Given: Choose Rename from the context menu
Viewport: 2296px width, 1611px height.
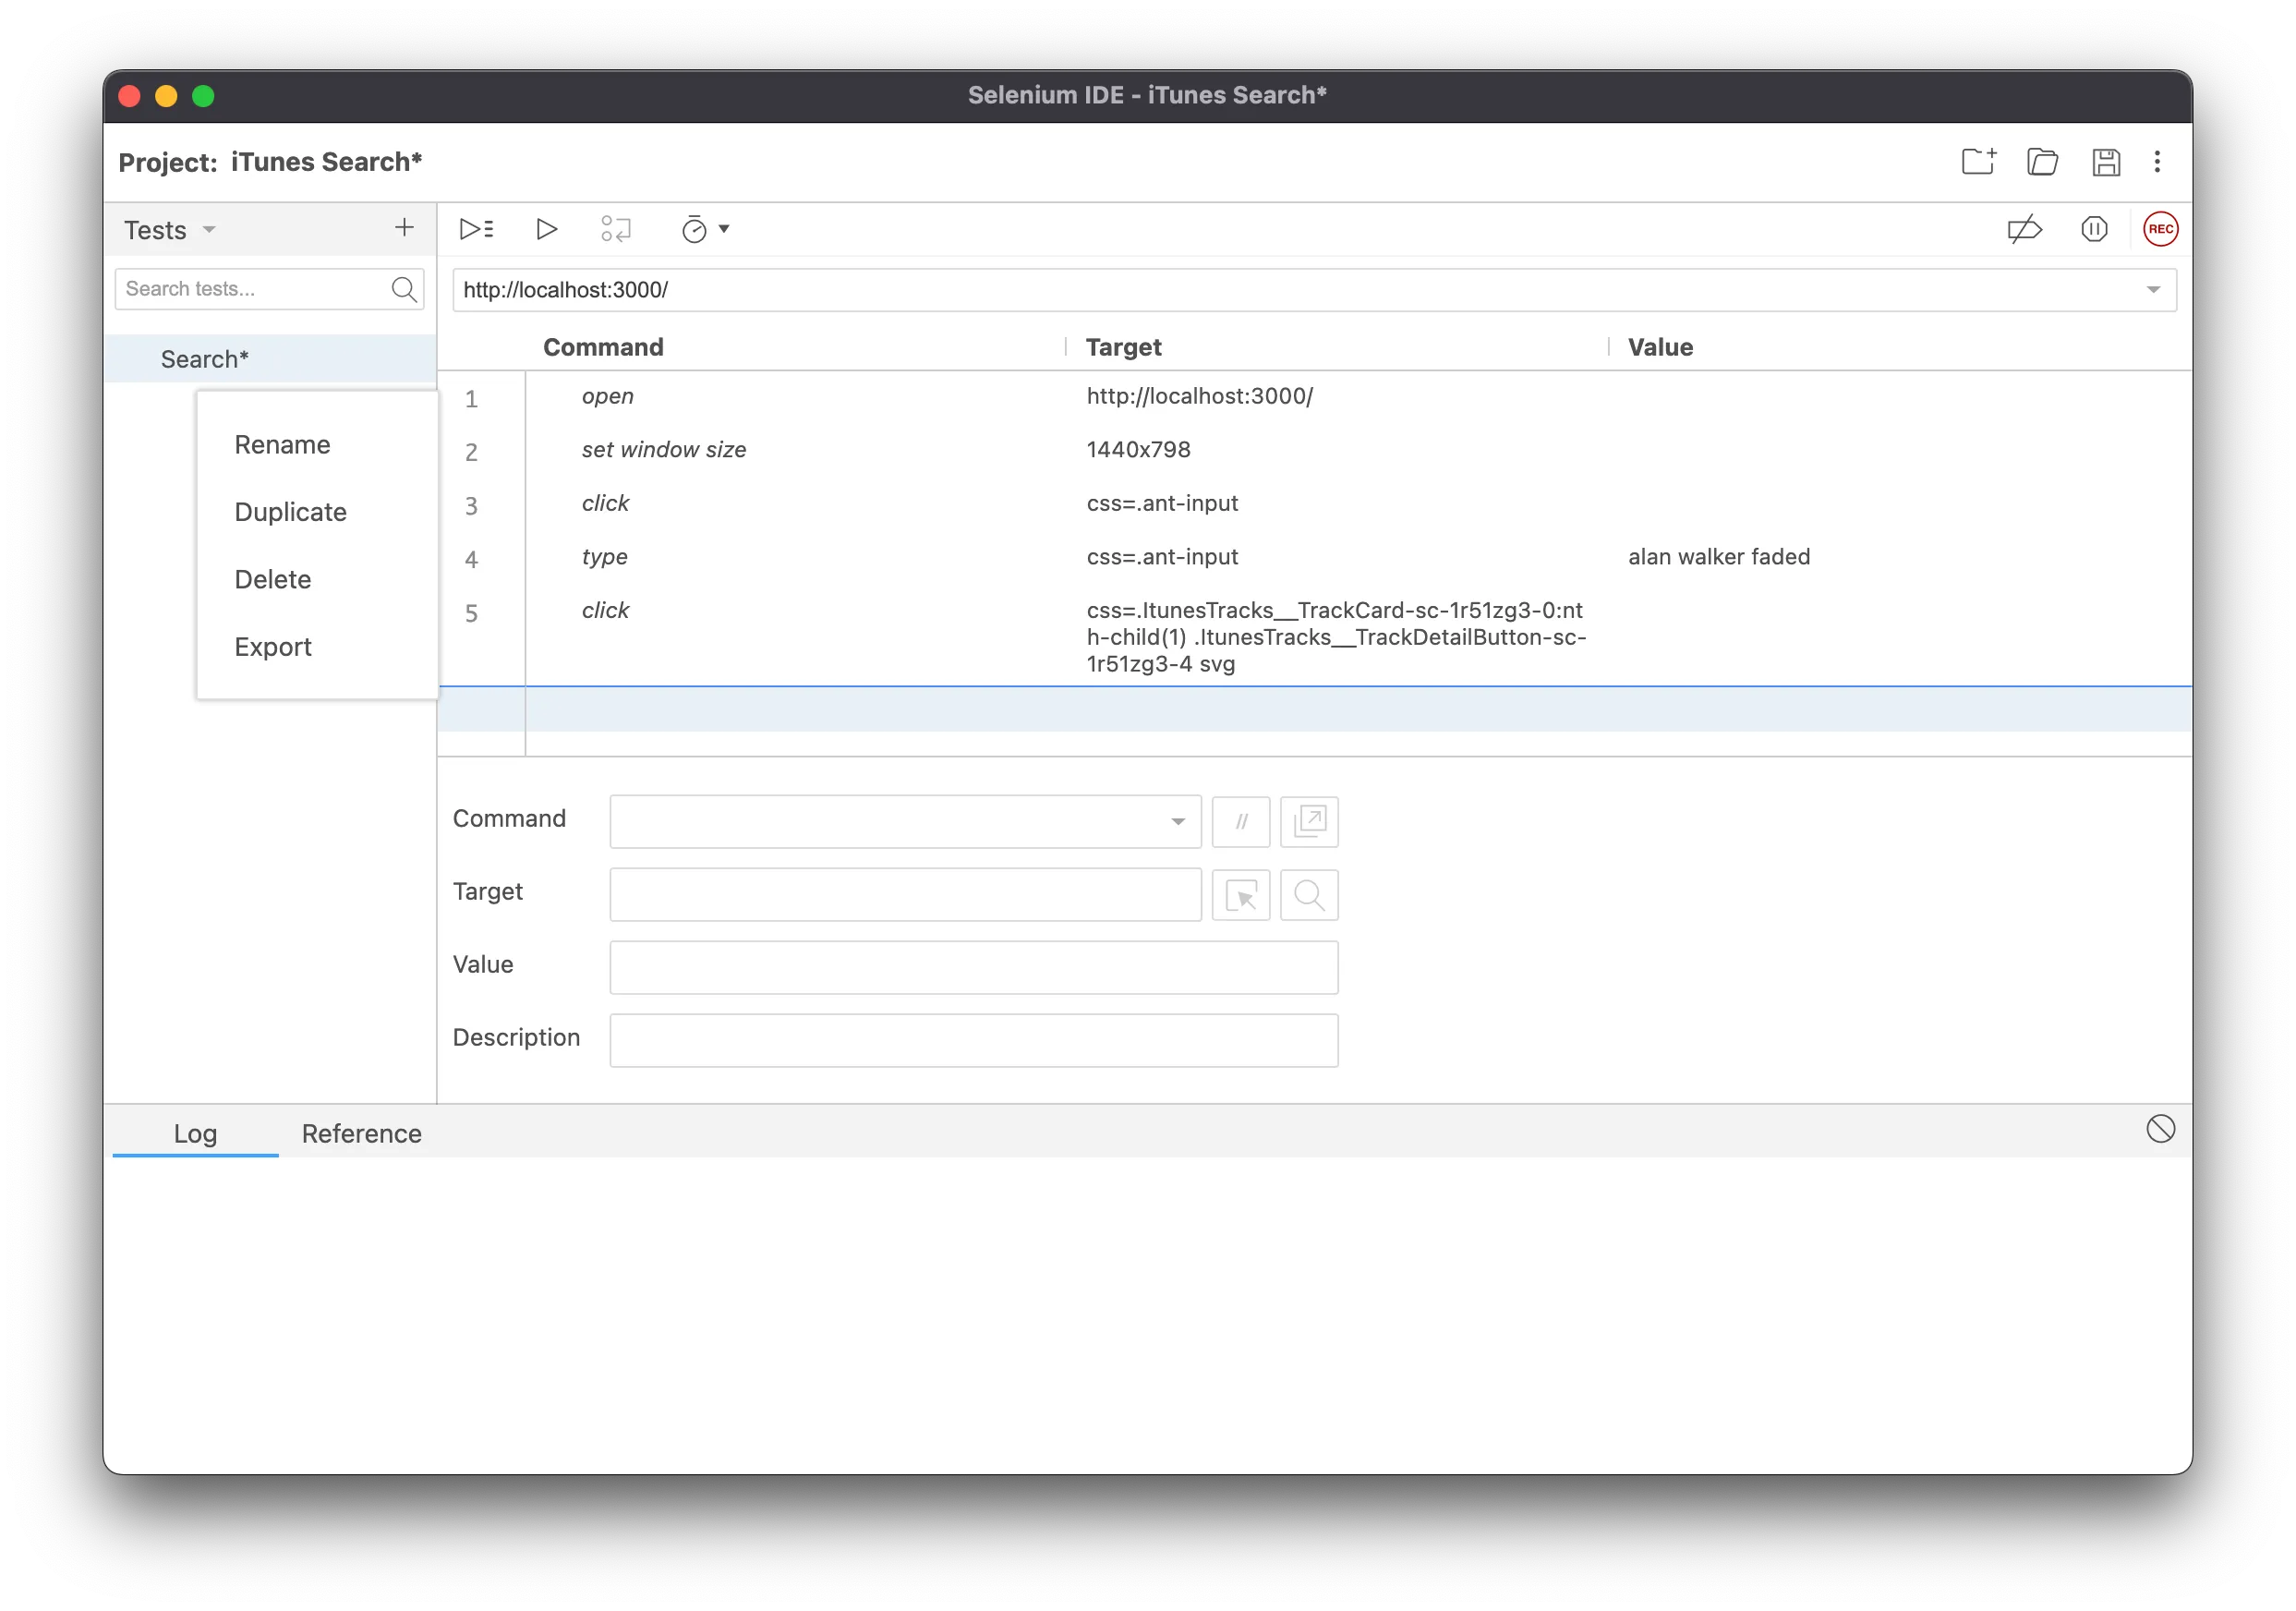Looking at the screenshot, I should 282,445.
